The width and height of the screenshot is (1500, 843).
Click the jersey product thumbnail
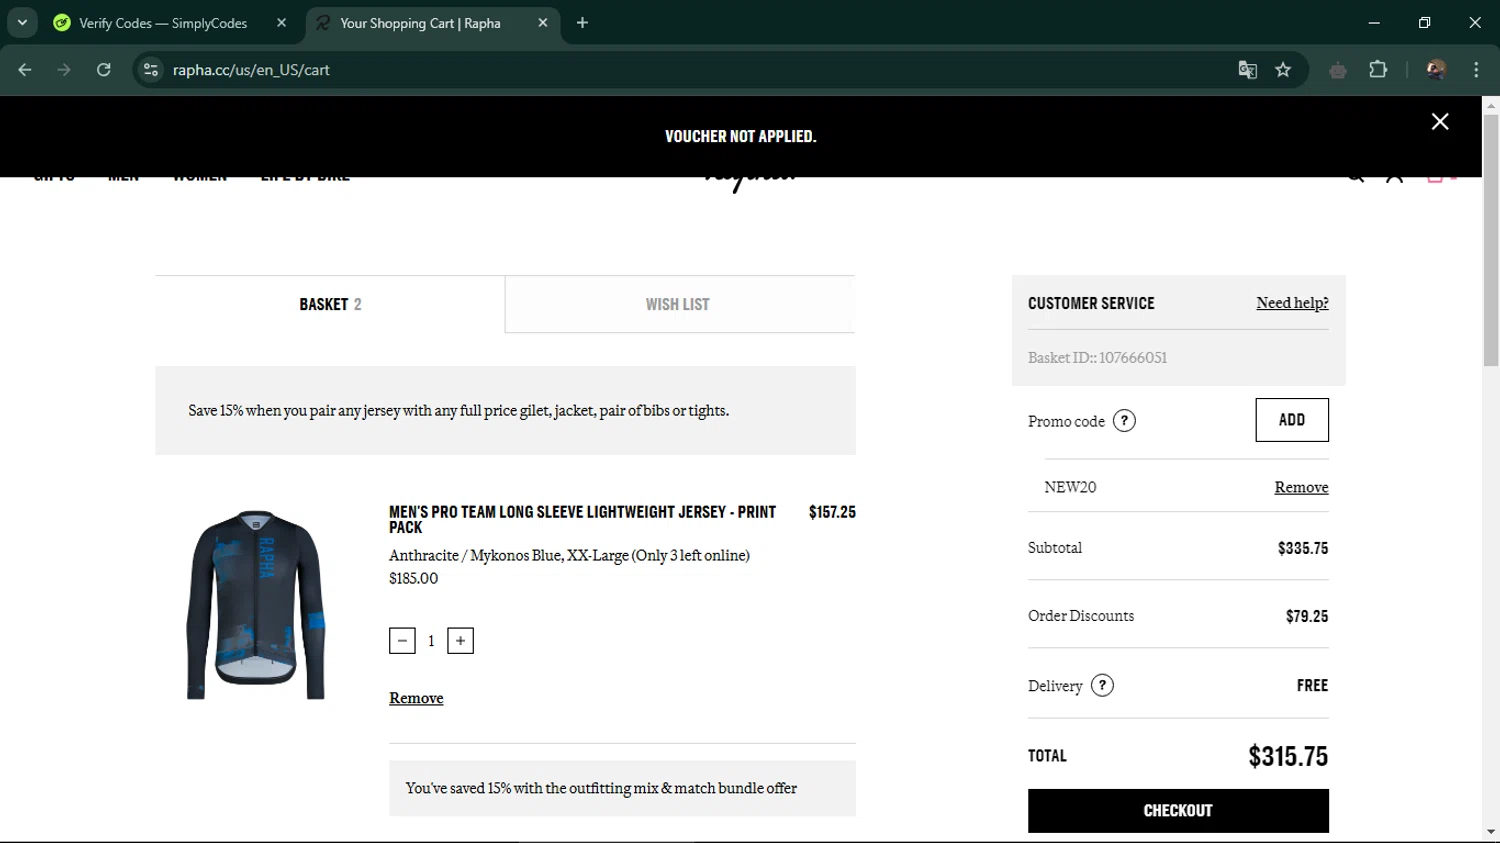[256, 605]
